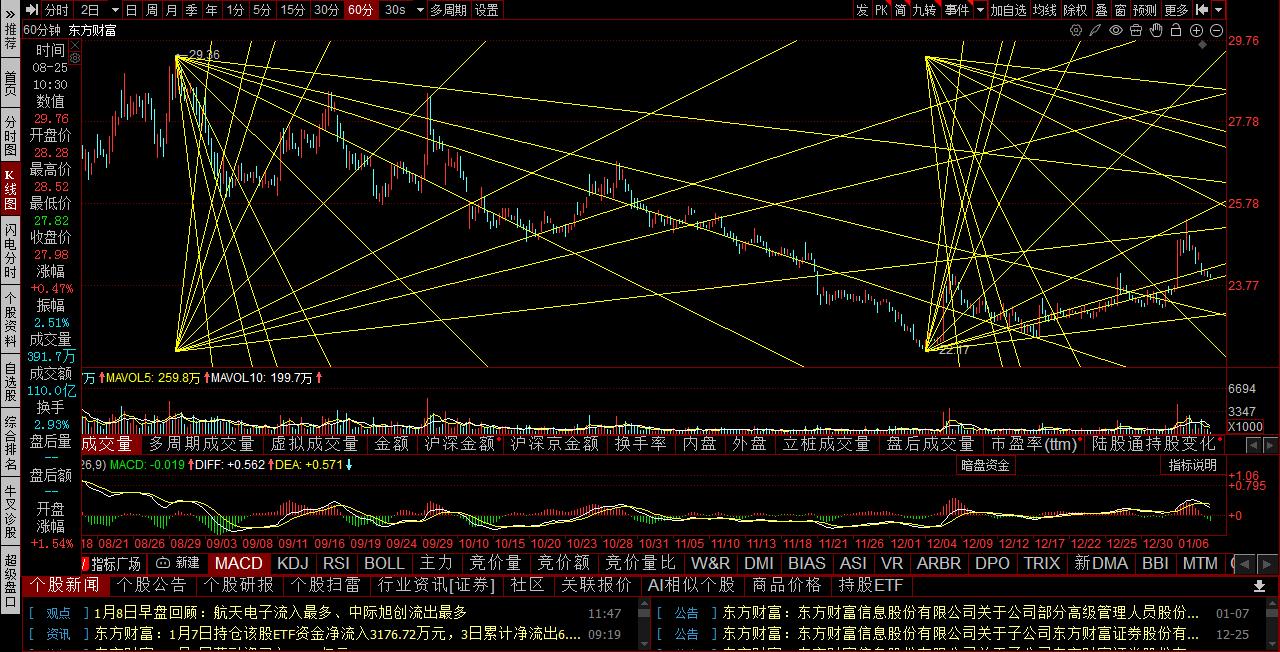Select the 季 quarterly period

192,10
